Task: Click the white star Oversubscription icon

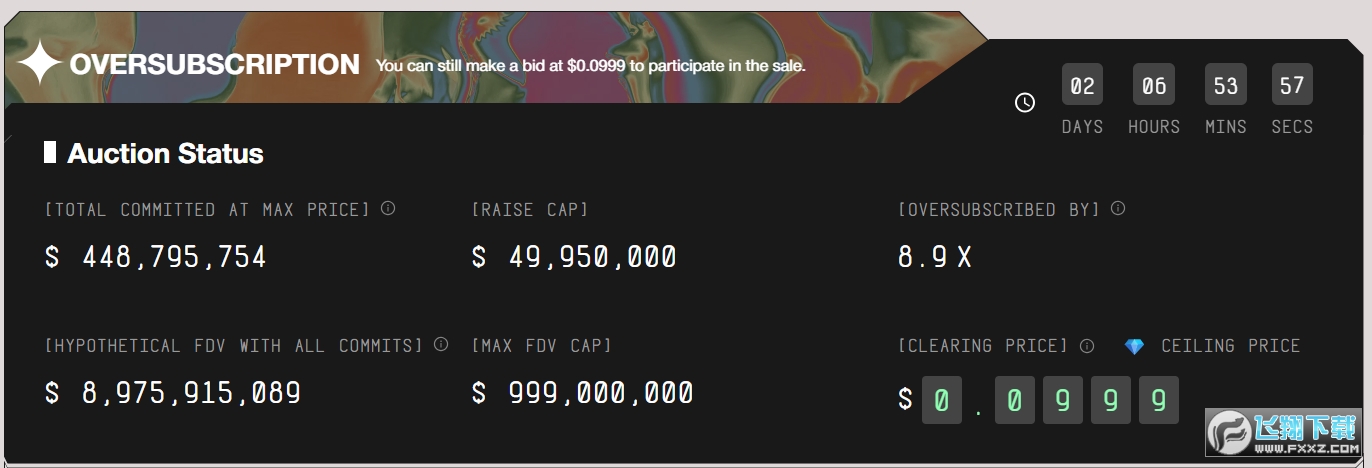Action: coord(40,65)
